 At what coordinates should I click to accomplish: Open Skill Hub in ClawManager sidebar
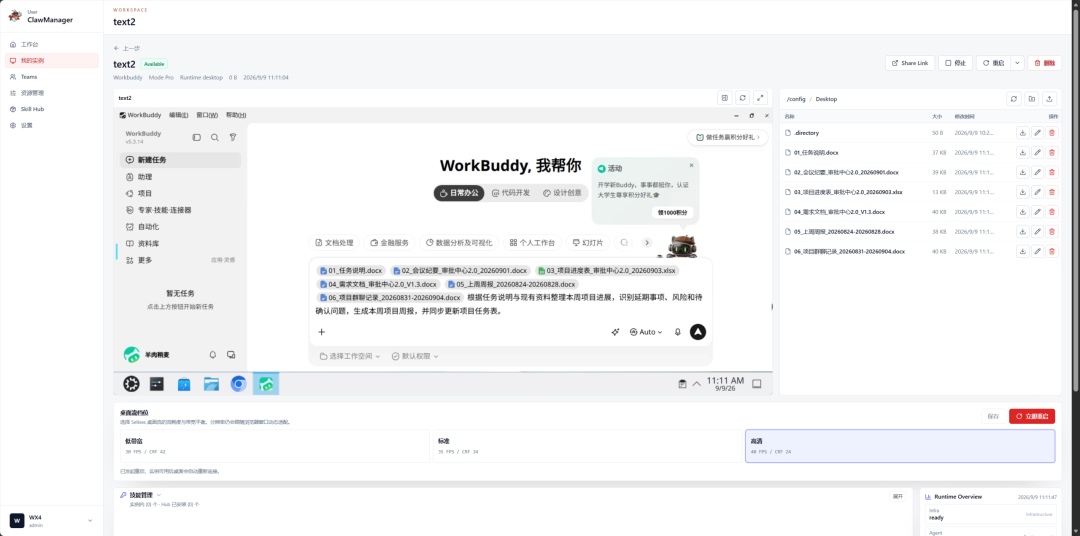coord(52,109)
